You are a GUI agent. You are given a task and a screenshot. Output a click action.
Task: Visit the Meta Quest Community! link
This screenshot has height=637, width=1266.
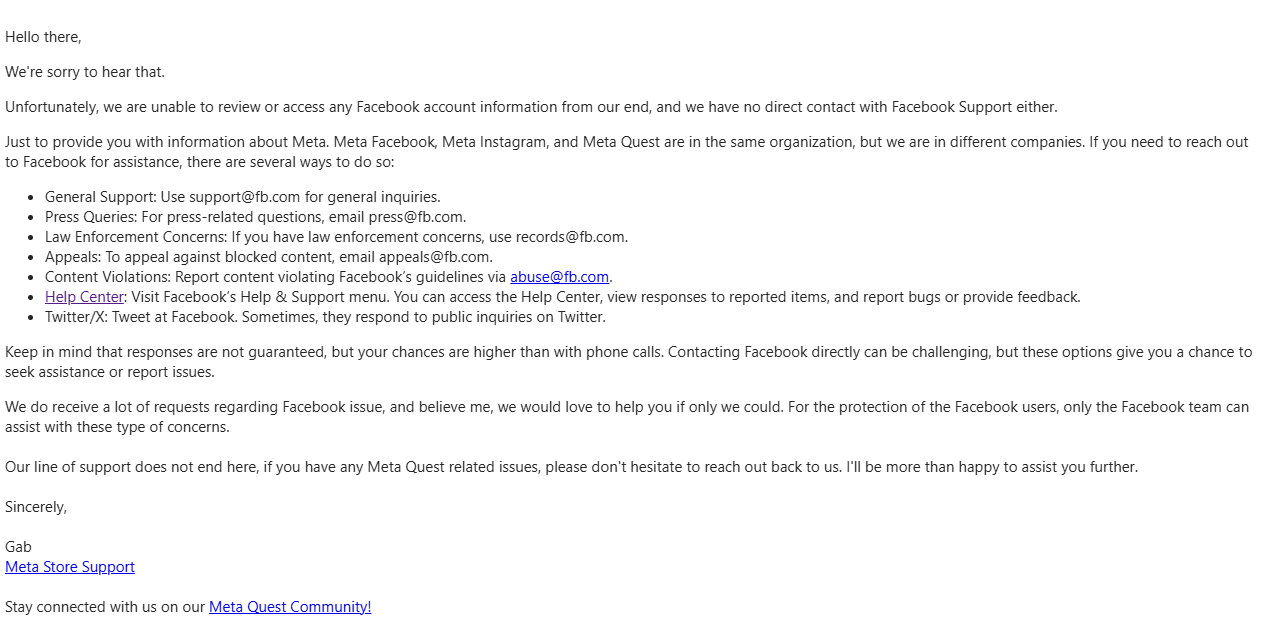(x=290, y=607)
